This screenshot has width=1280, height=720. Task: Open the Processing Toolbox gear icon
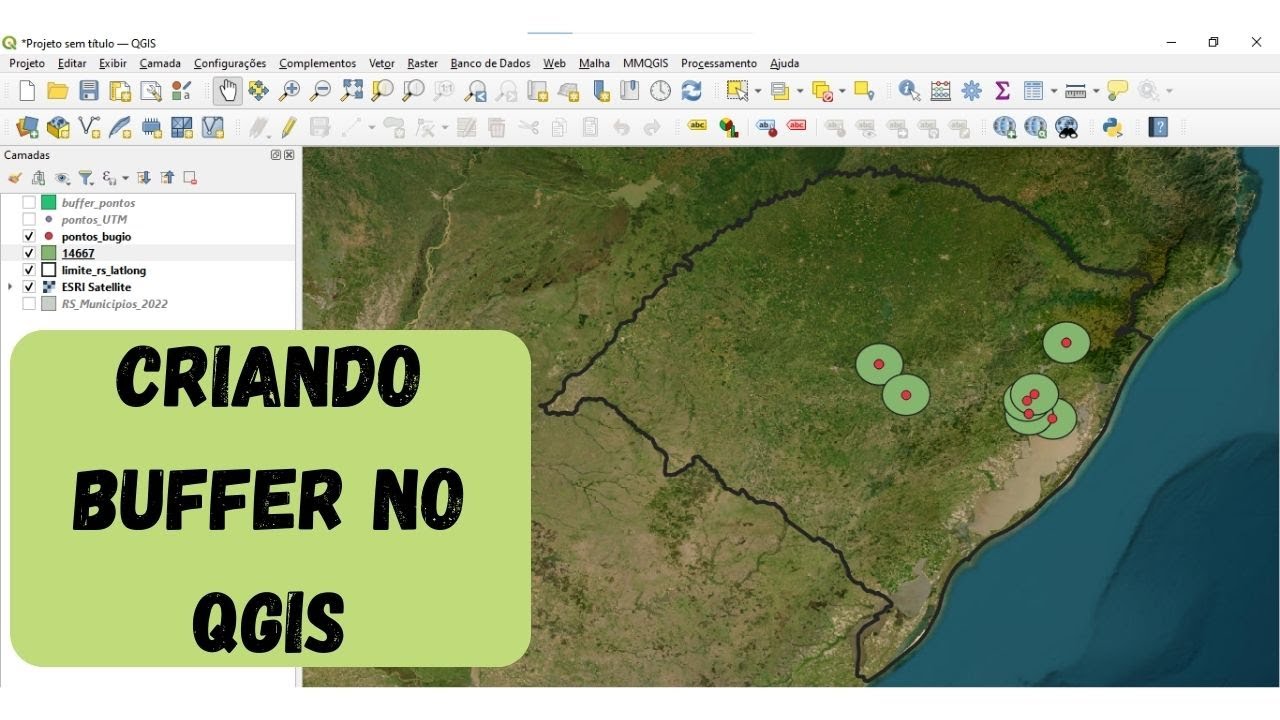point(971,91)
